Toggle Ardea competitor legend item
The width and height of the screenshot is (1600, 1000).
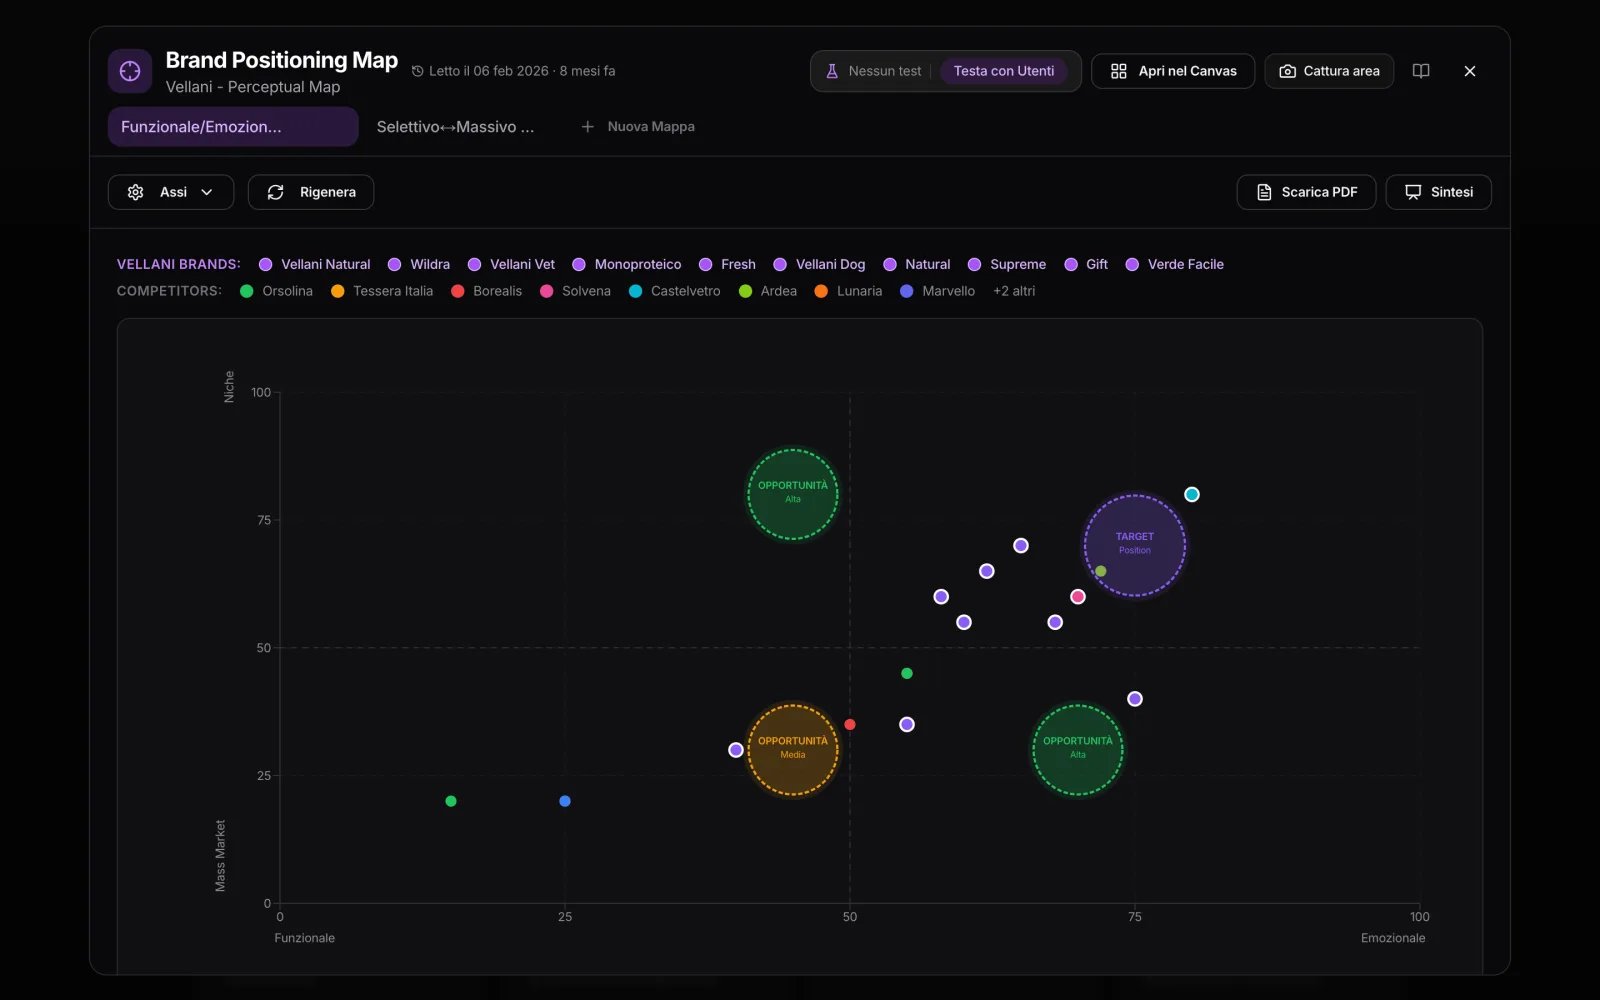click(x=767, y=291)
